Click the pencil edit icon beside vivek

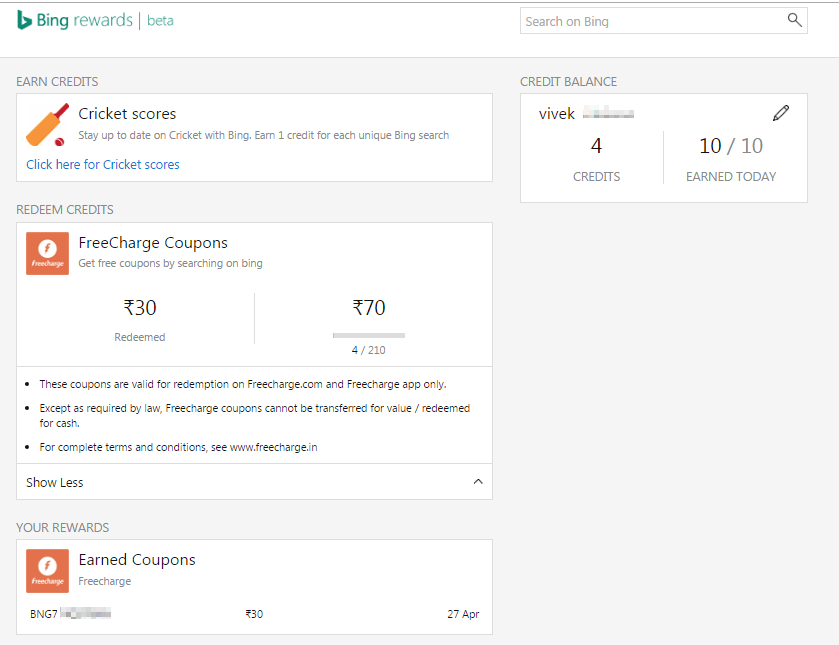coord(781,113)
